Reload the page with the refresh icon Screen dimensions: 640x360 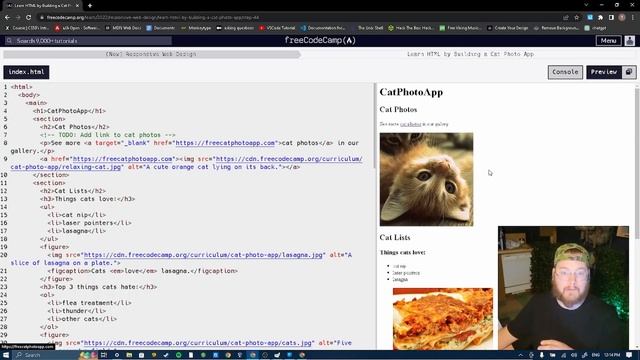(x=29, y=18)
